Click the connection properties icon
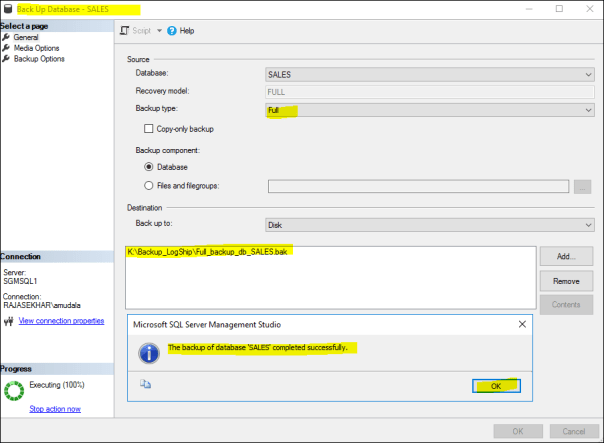The width and height of the screenshot is (604, 443). pyautogui.click(x=8, y=321)
